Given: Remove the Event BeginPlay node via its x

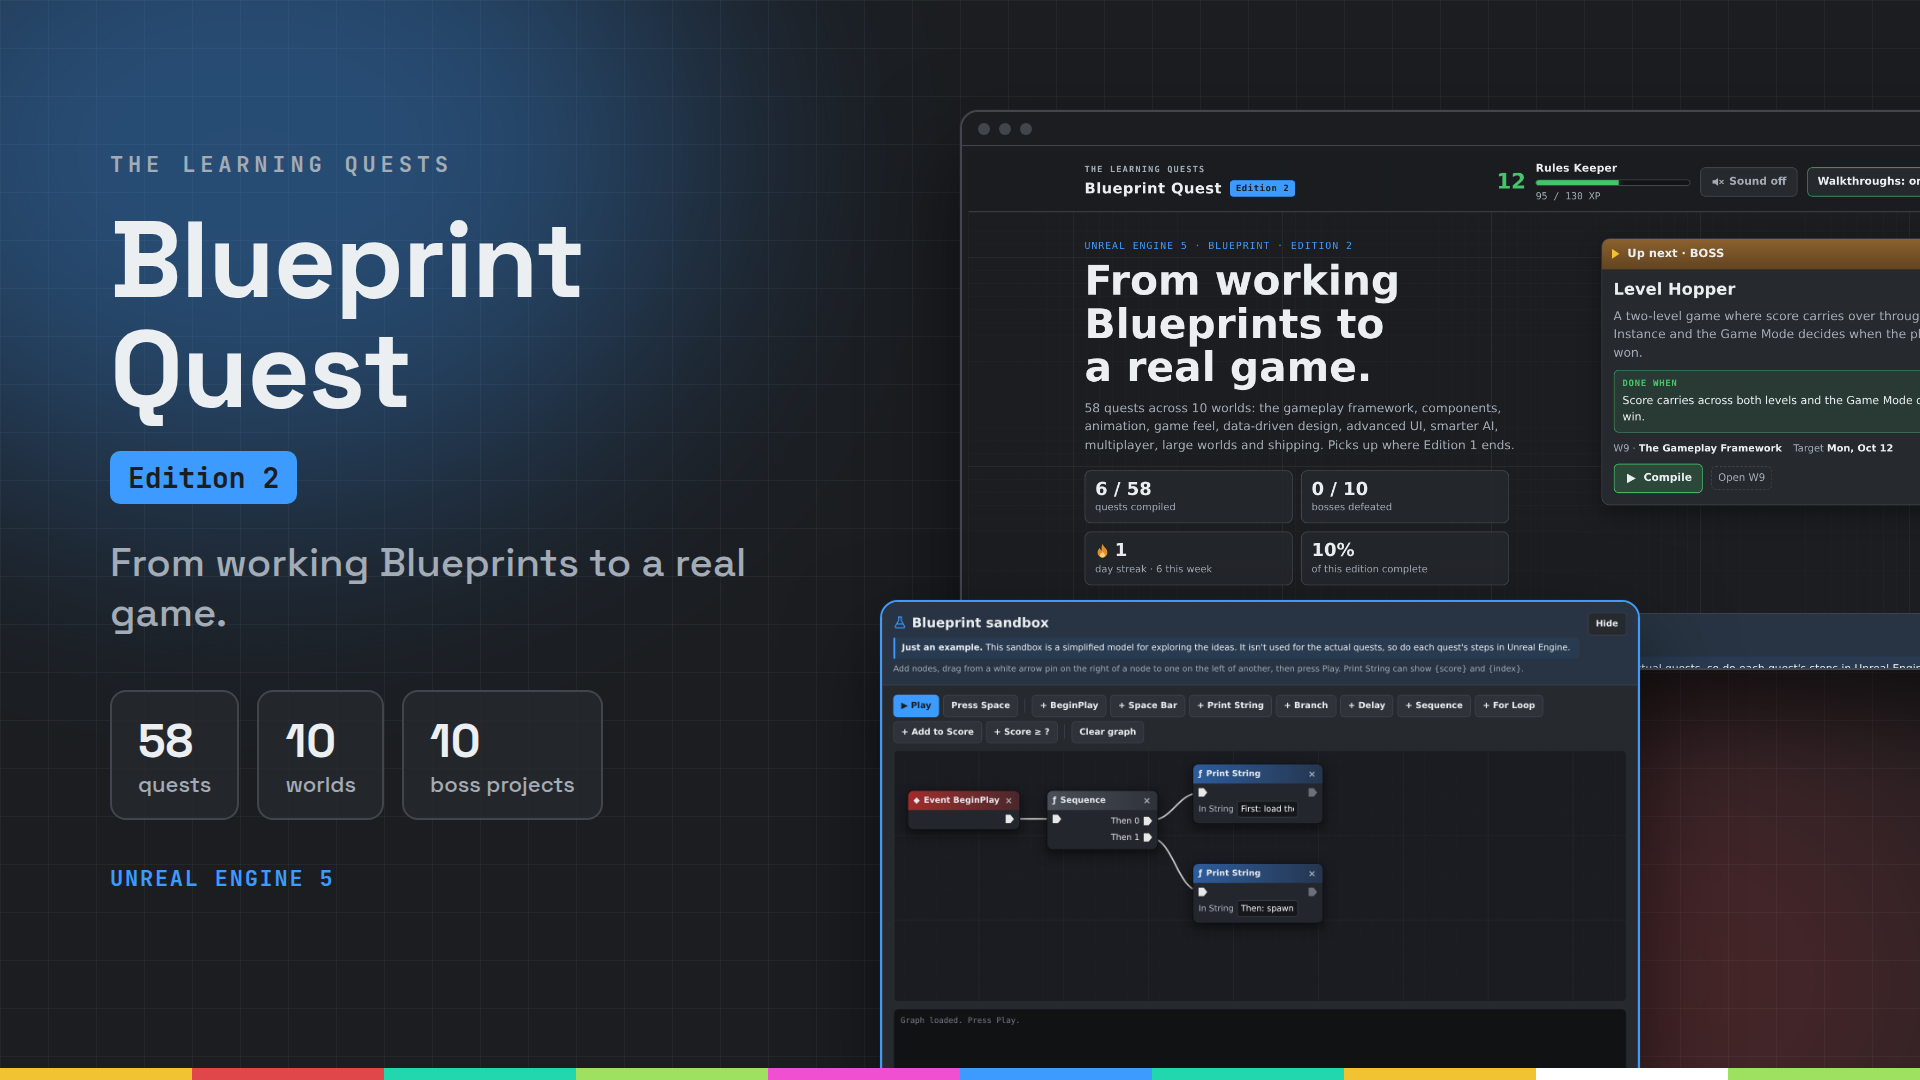Looking at the screenshot, I should (x=1008, y=800).
